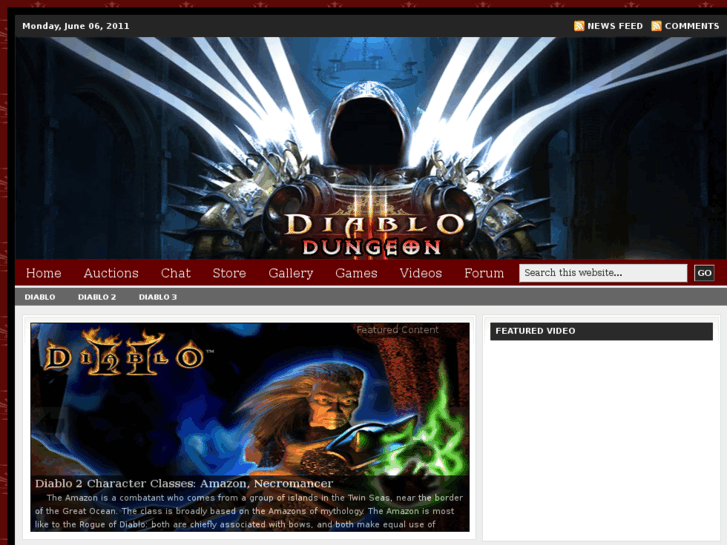Open the COMMENTS feed link
The image size is (727, 545).
692,26
